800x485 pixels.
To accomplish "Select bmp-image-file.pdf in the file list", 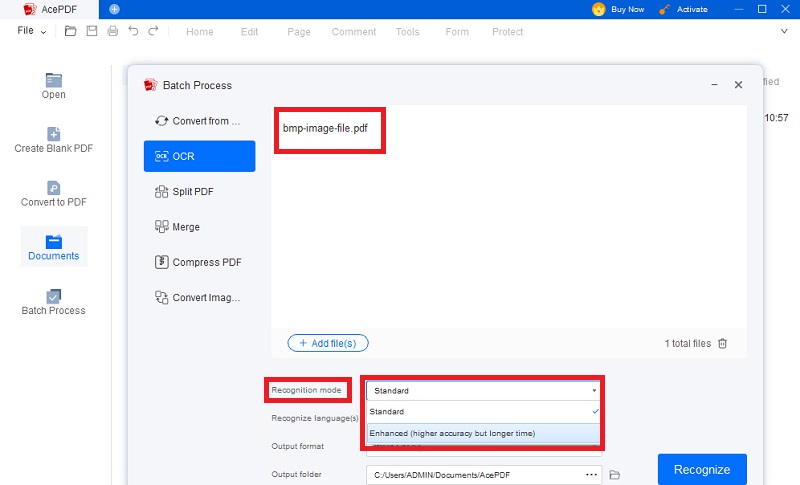I will (x=325, y=128).
